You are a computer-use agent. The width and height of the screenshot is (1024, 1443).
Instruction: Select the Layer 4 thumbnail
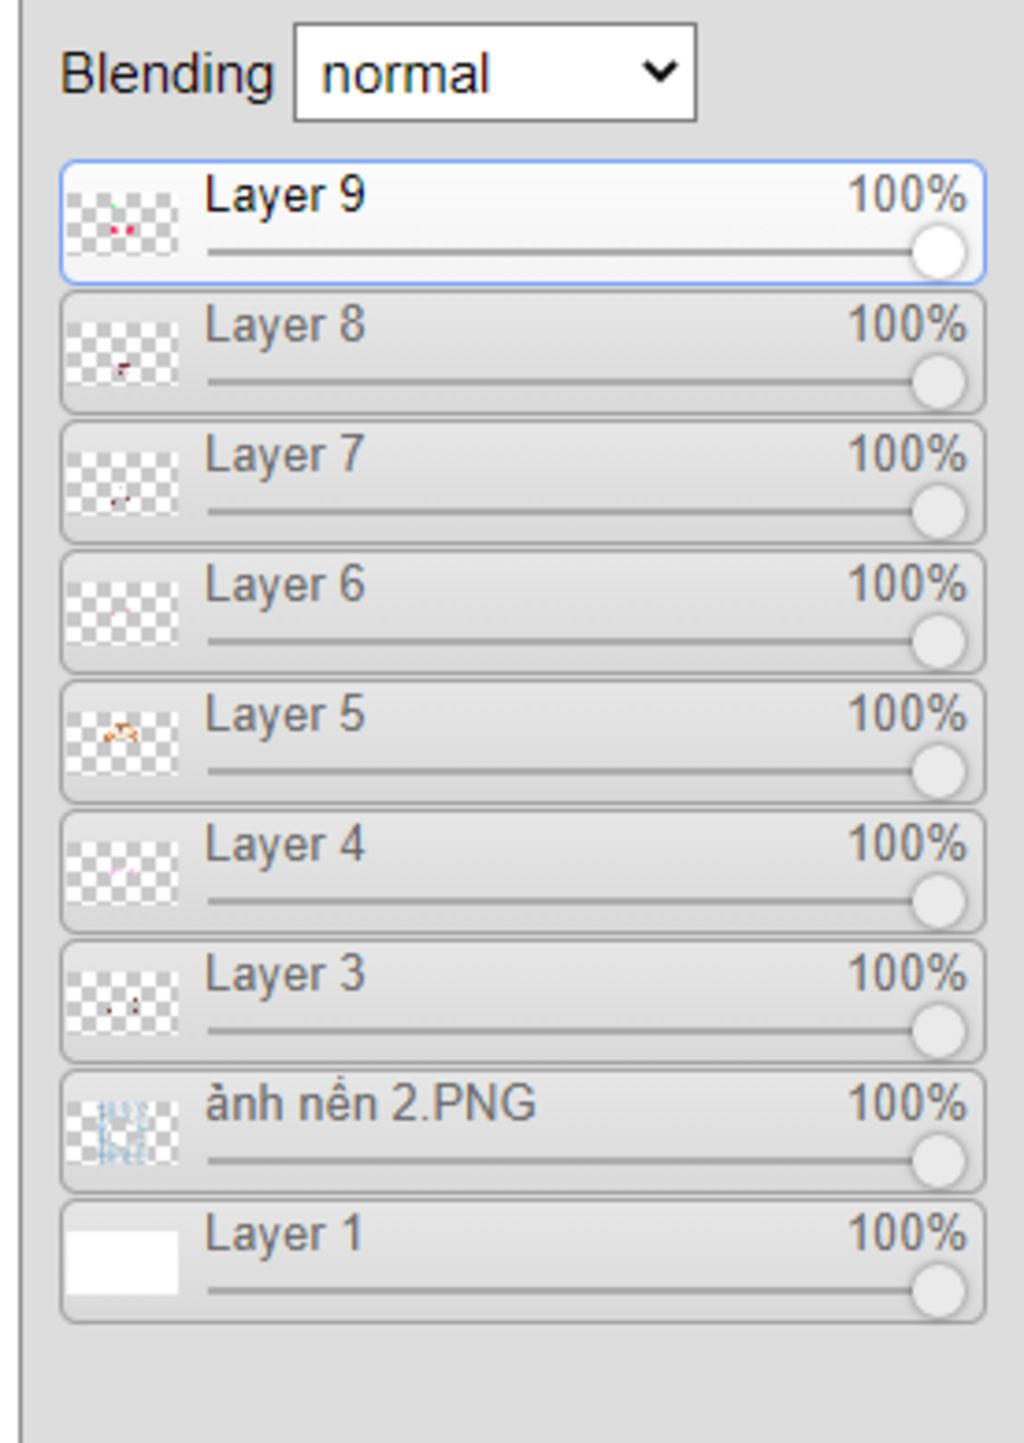coord(122,873)
